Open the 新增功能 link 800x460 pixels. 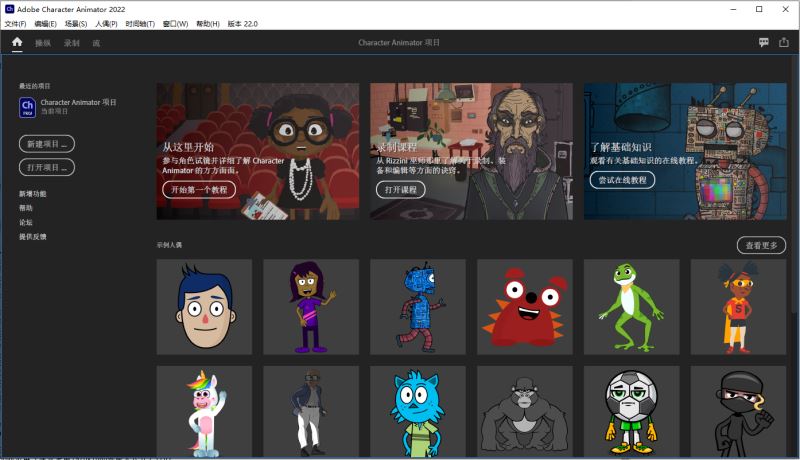[x=33, y=194]
